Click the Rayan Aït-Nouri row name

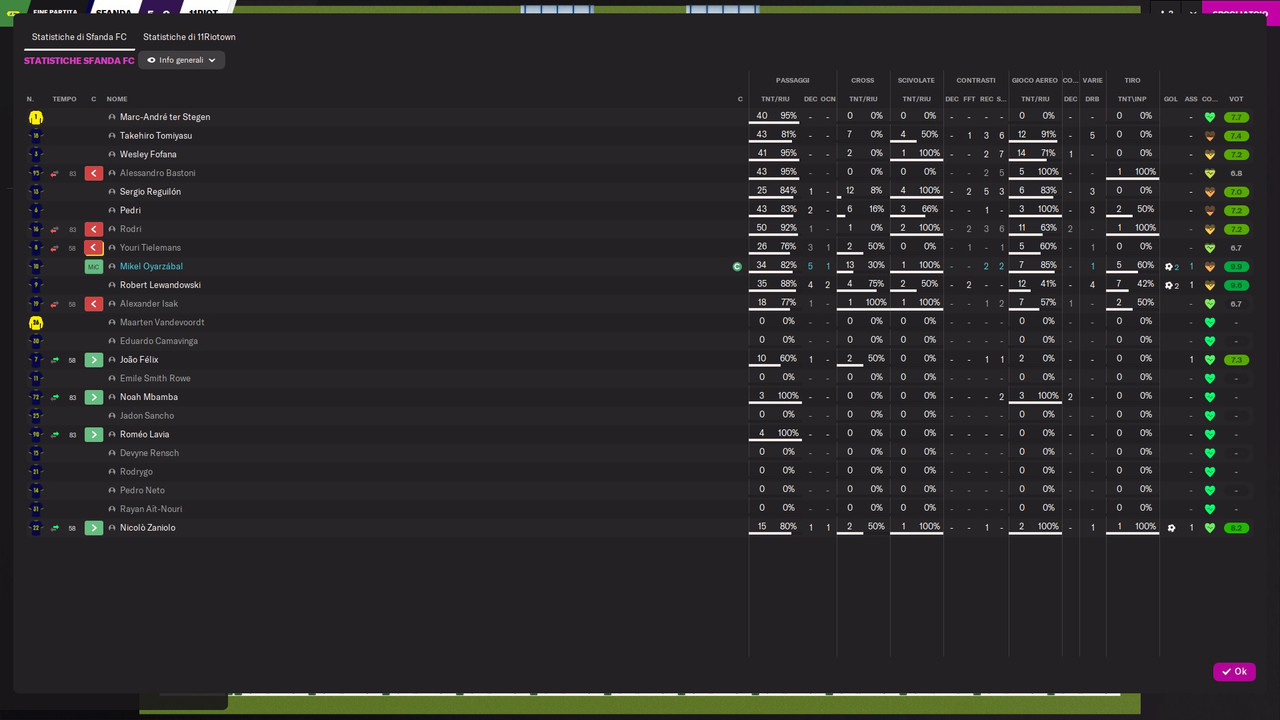coord(151,509)
